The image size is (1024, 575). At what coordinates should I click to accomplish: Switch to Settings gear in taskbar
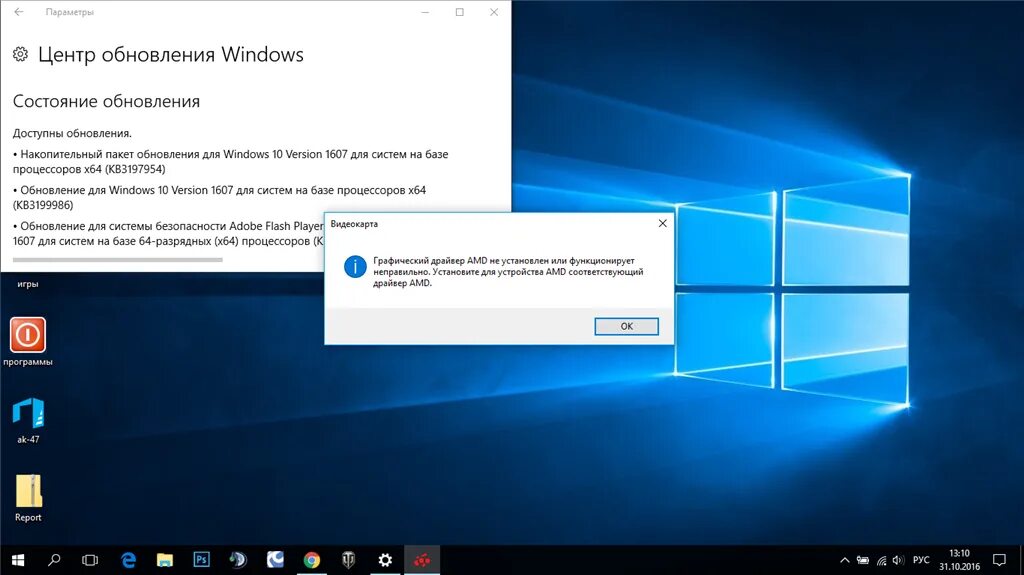click(385, 560)
